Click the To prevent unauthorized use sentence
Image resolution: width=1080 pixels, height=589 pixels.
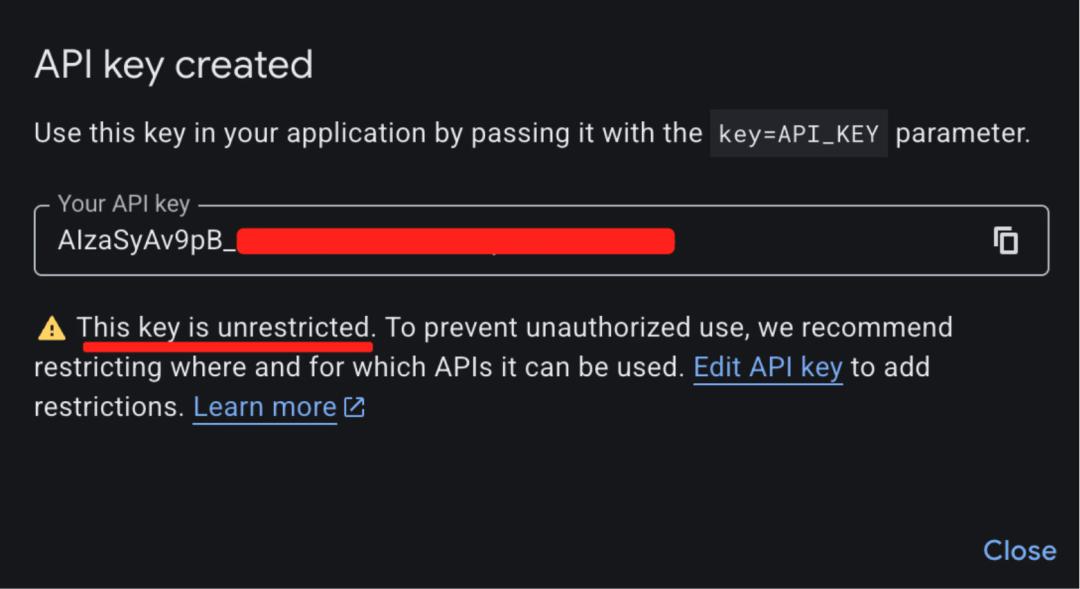(x=560, y=327)
